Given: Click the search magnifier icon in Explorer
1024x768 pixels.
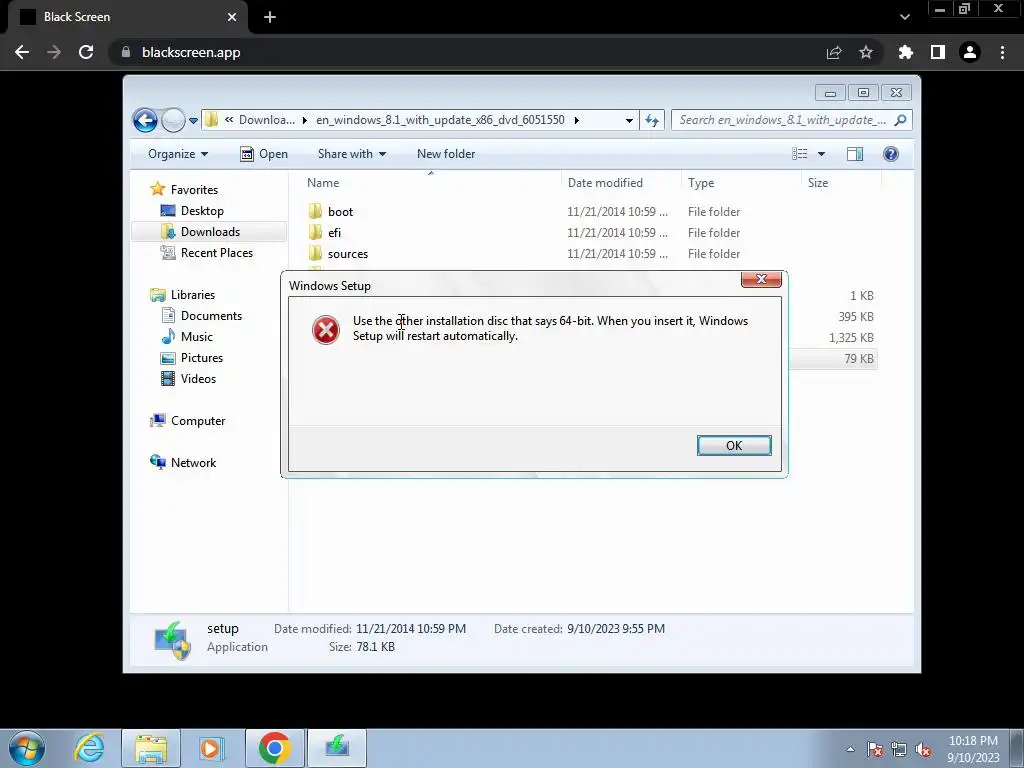Looking at the screenshot, I should click(901, 120).
